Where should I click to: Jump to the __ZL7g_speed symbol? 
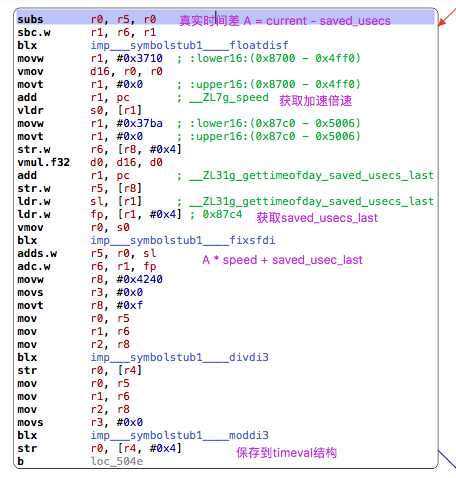tap(229, 97)
